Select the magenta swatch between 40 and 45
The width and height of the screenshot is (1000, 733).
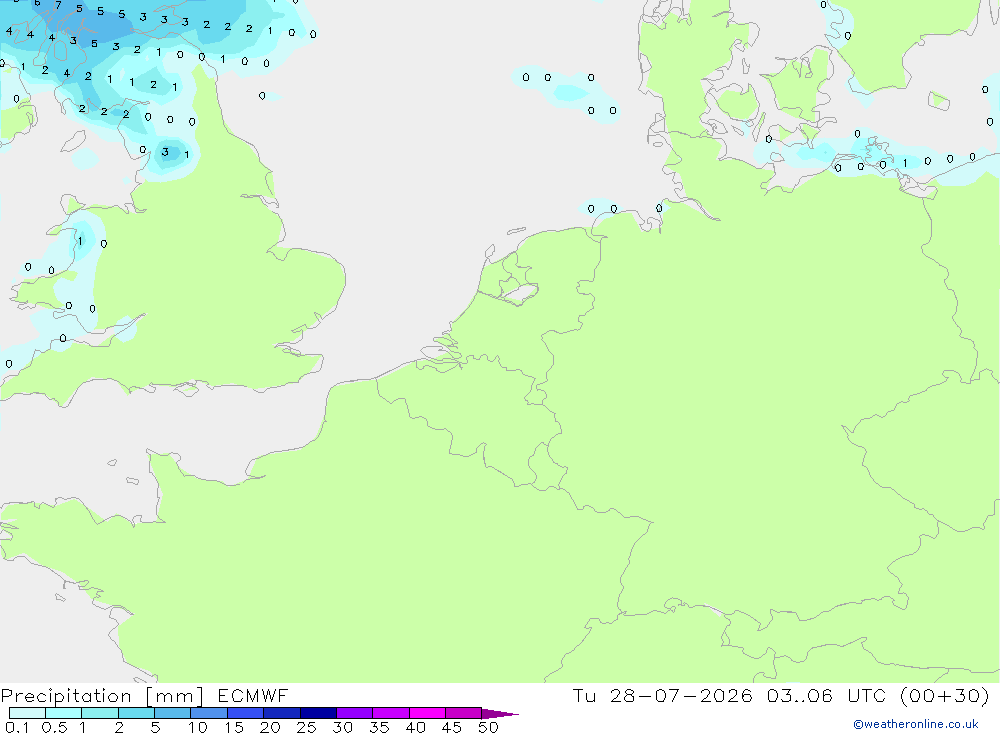click(x=427, y=713)
